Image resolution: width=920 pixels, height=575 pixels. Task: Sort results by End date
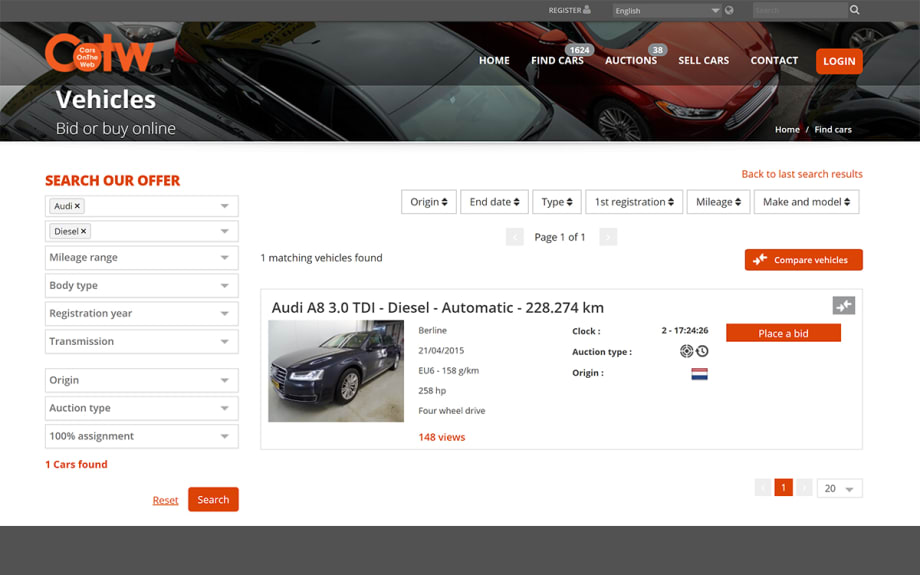coord(495,202)
